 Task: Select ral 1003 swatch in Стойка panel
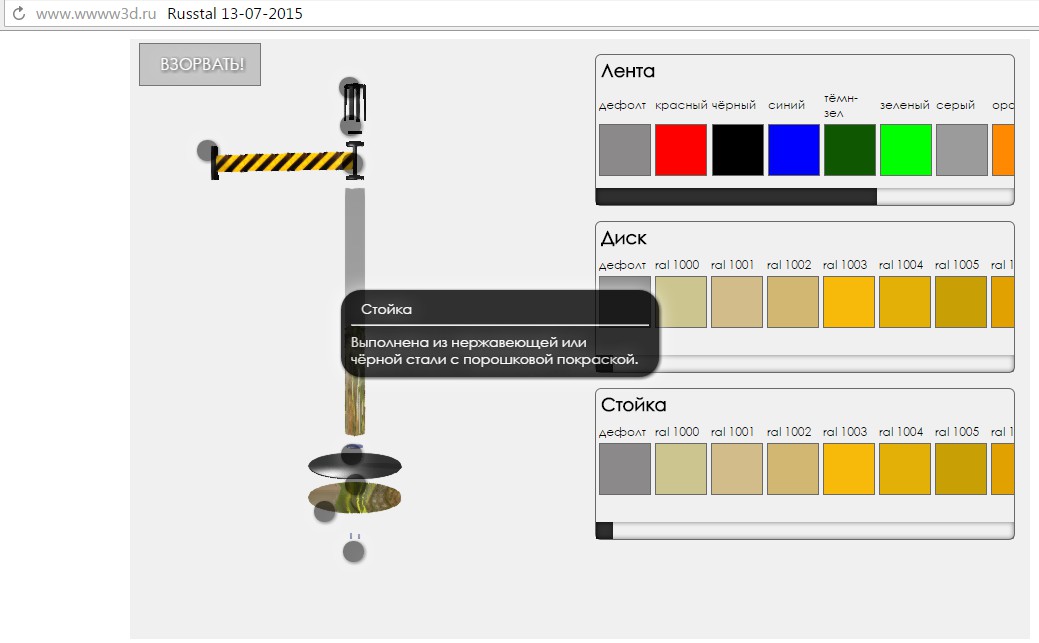849,469
